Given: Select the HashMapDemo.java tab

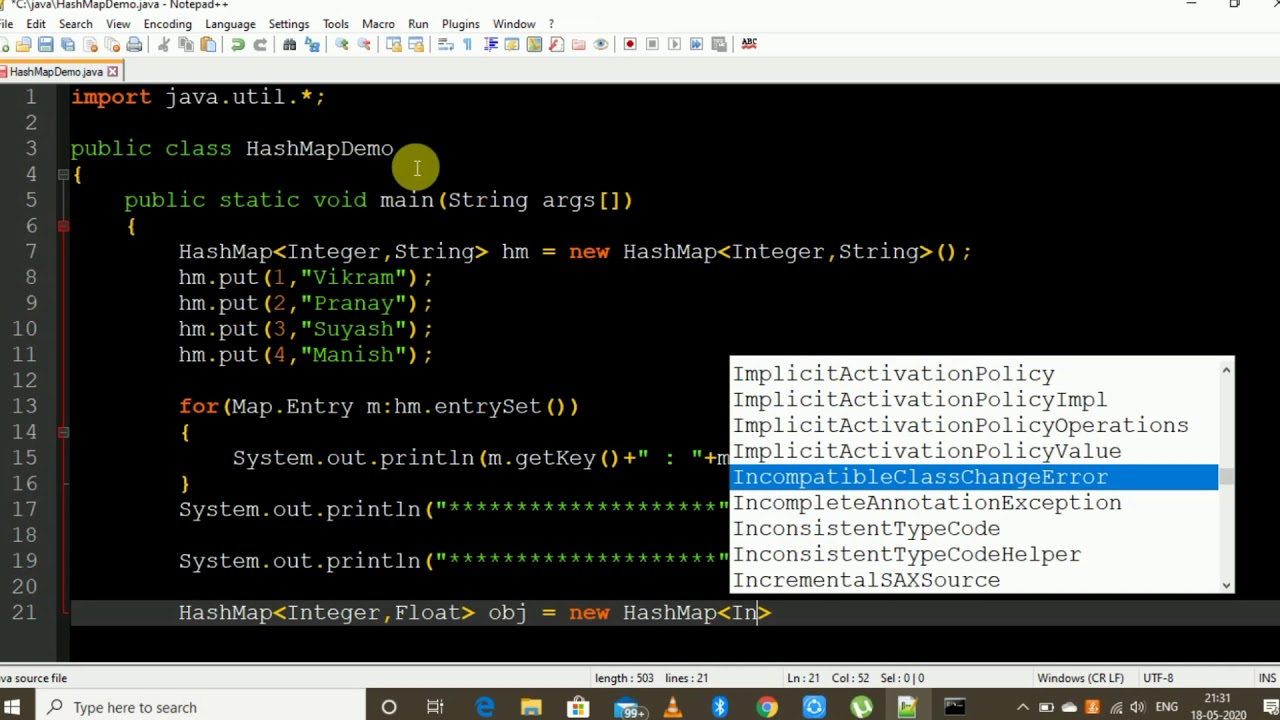Looking at the screenshot, I should tap(56, 72).
